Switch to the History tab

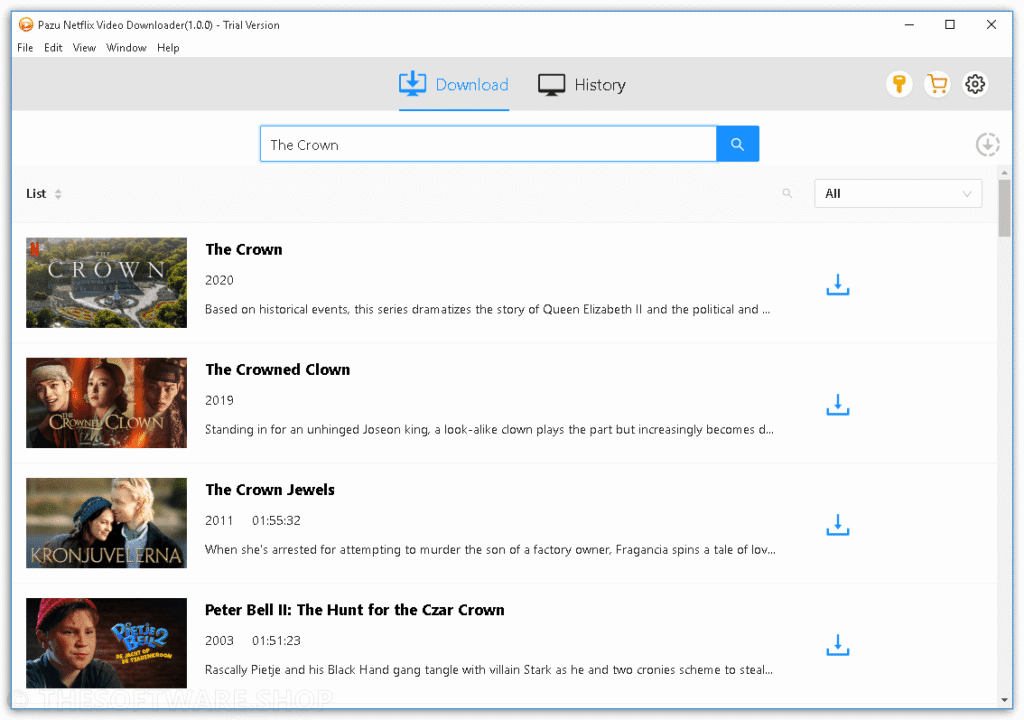click(581, 85)
